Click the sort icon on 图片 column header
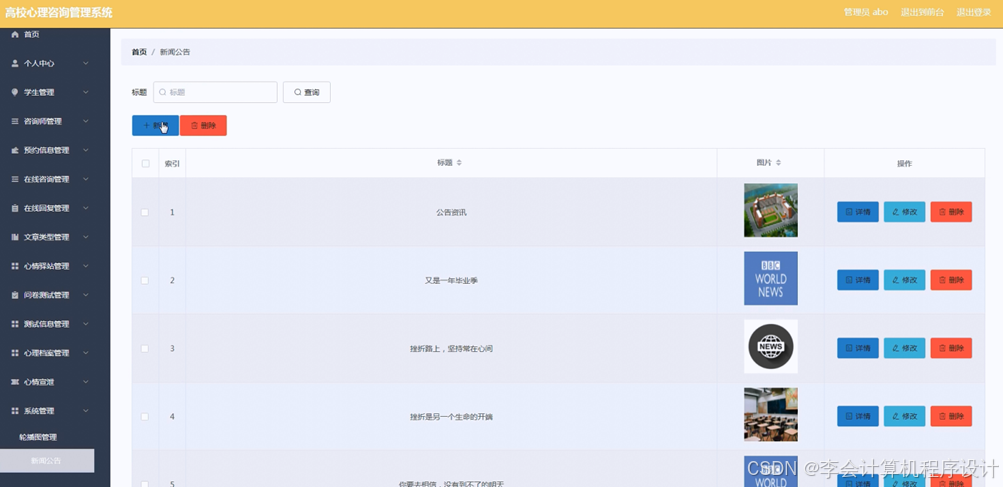 coord(778,163)
